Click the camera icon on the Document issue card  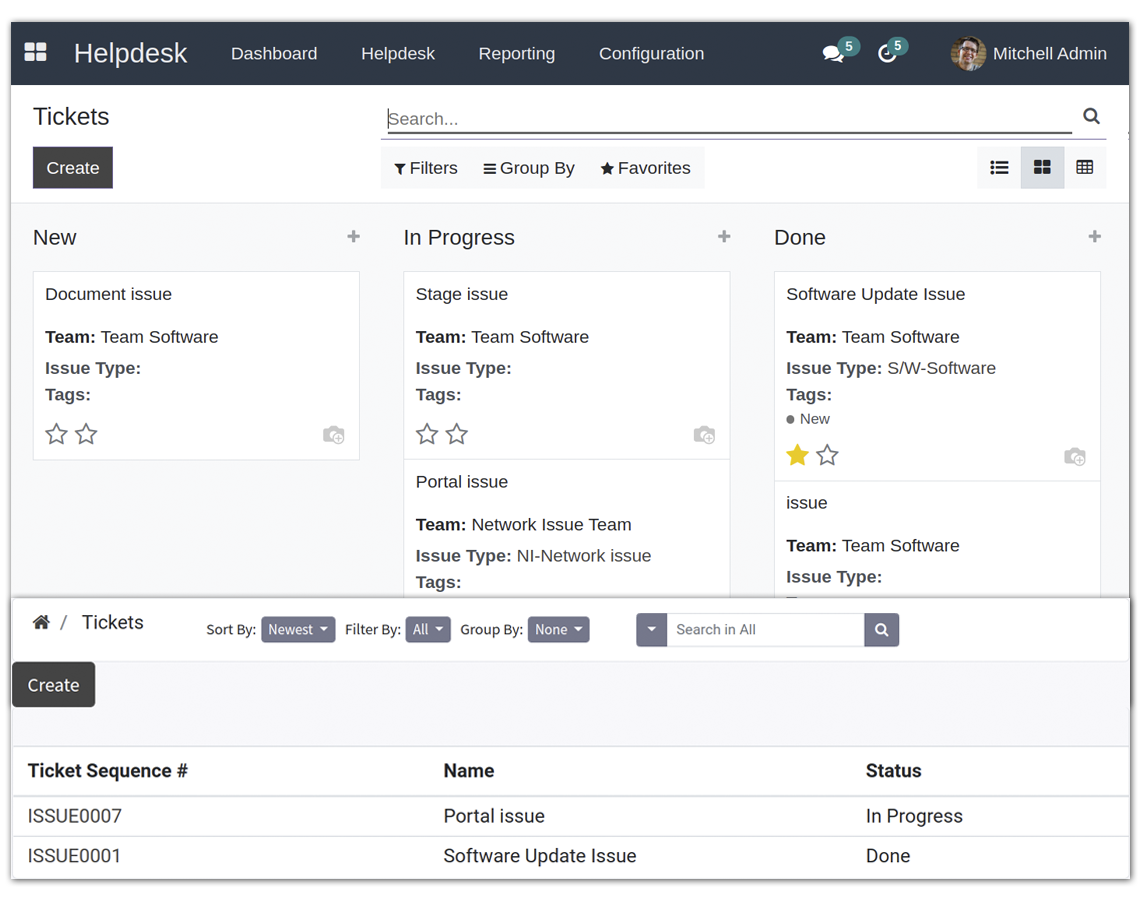coord(334,435)
